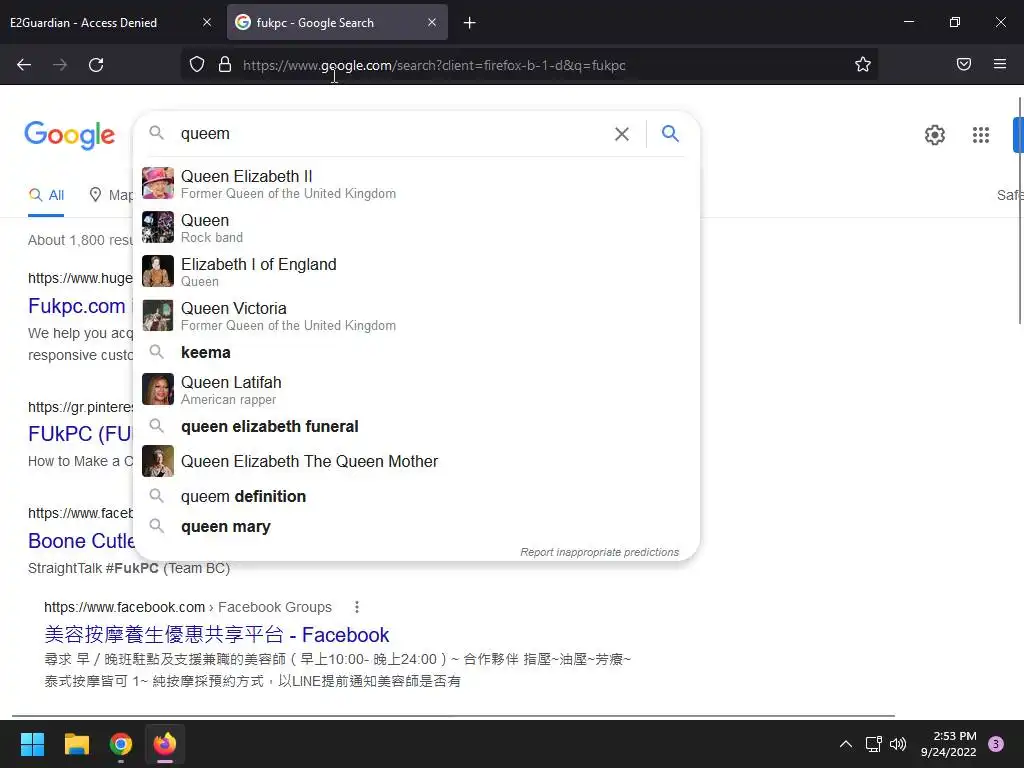Image resolution: width=1024 pixels, height=768 pixels.
Task: Click the Google logo
Action: coord(69,135)
